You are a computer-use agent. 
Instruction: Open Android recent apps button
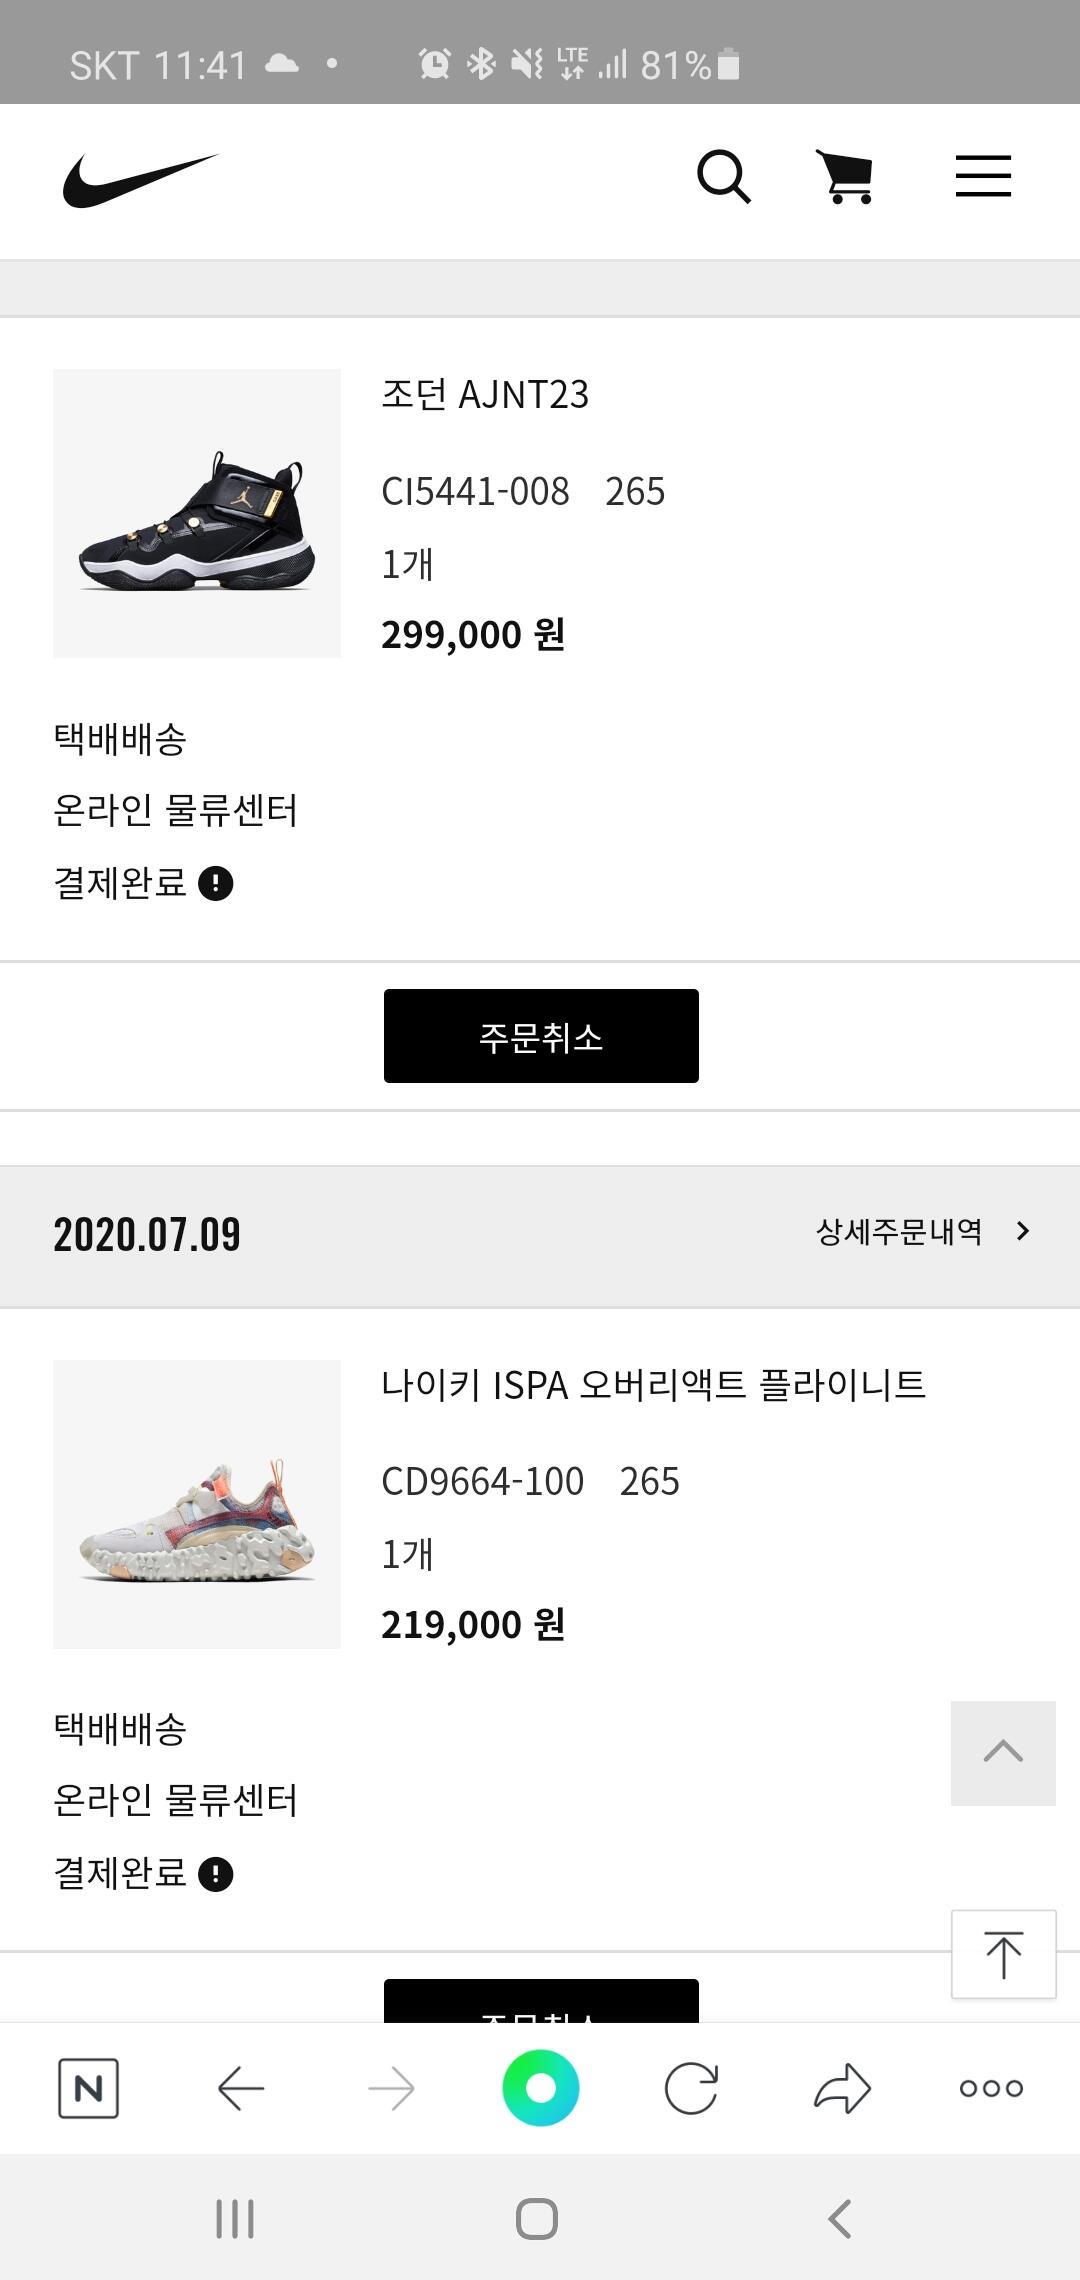[235, 2219]
